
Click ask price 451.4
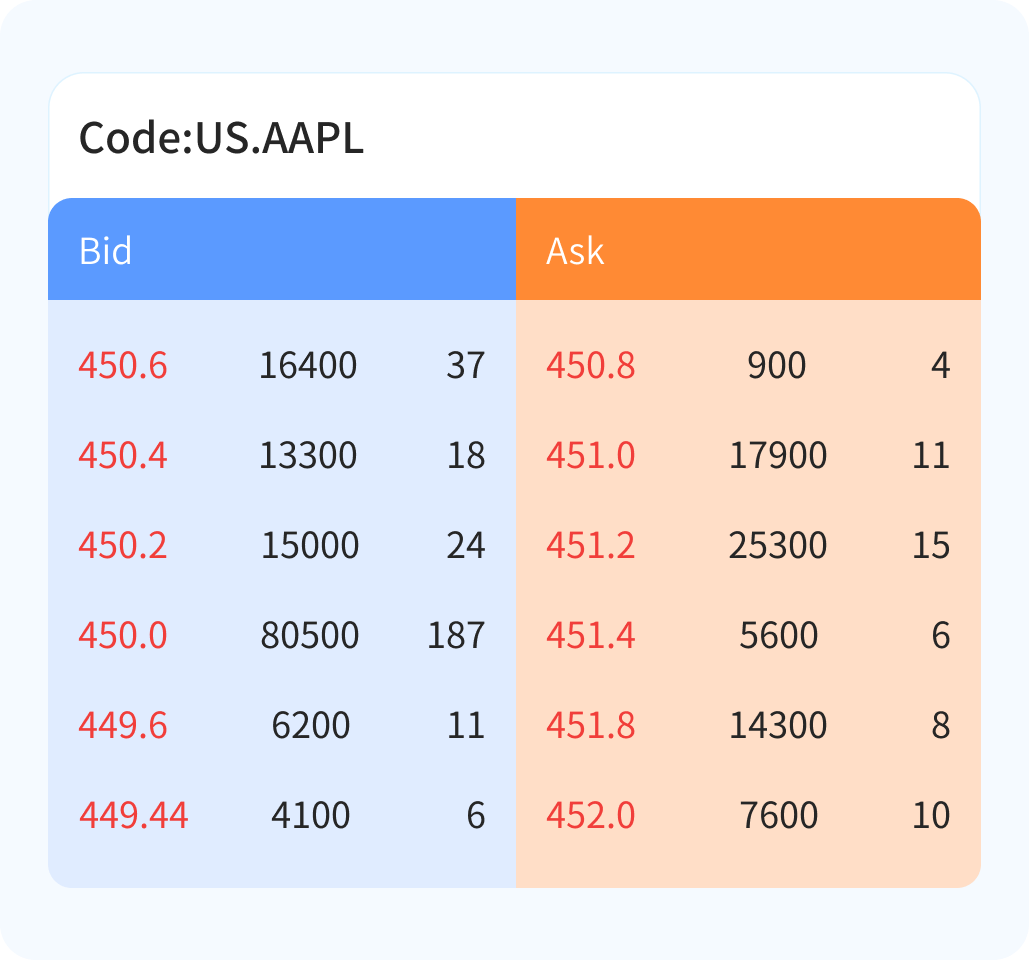(x=590, y=636)
